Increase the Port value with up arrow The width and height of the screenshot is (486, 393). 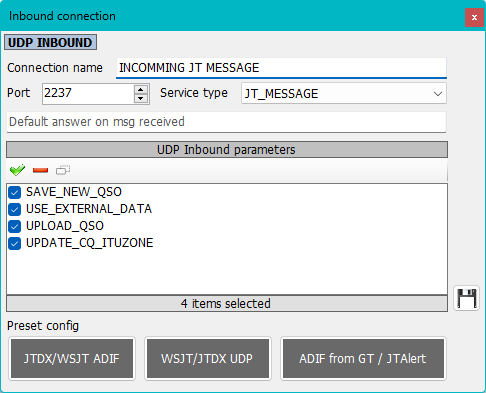click(141, 89)
